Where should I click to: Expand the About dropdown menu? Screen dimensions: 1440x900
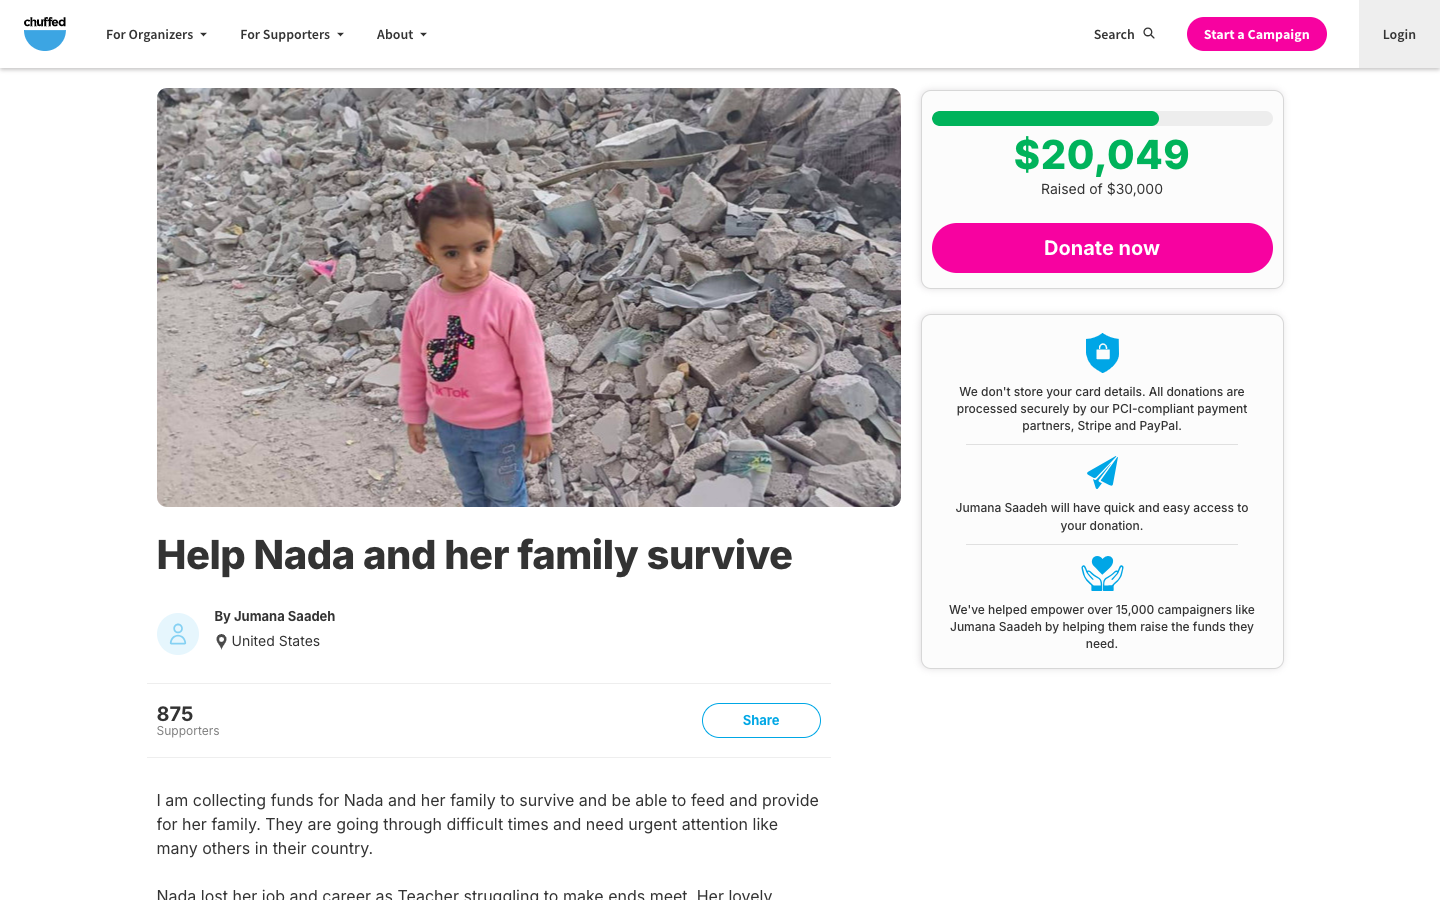pos(401,34)
